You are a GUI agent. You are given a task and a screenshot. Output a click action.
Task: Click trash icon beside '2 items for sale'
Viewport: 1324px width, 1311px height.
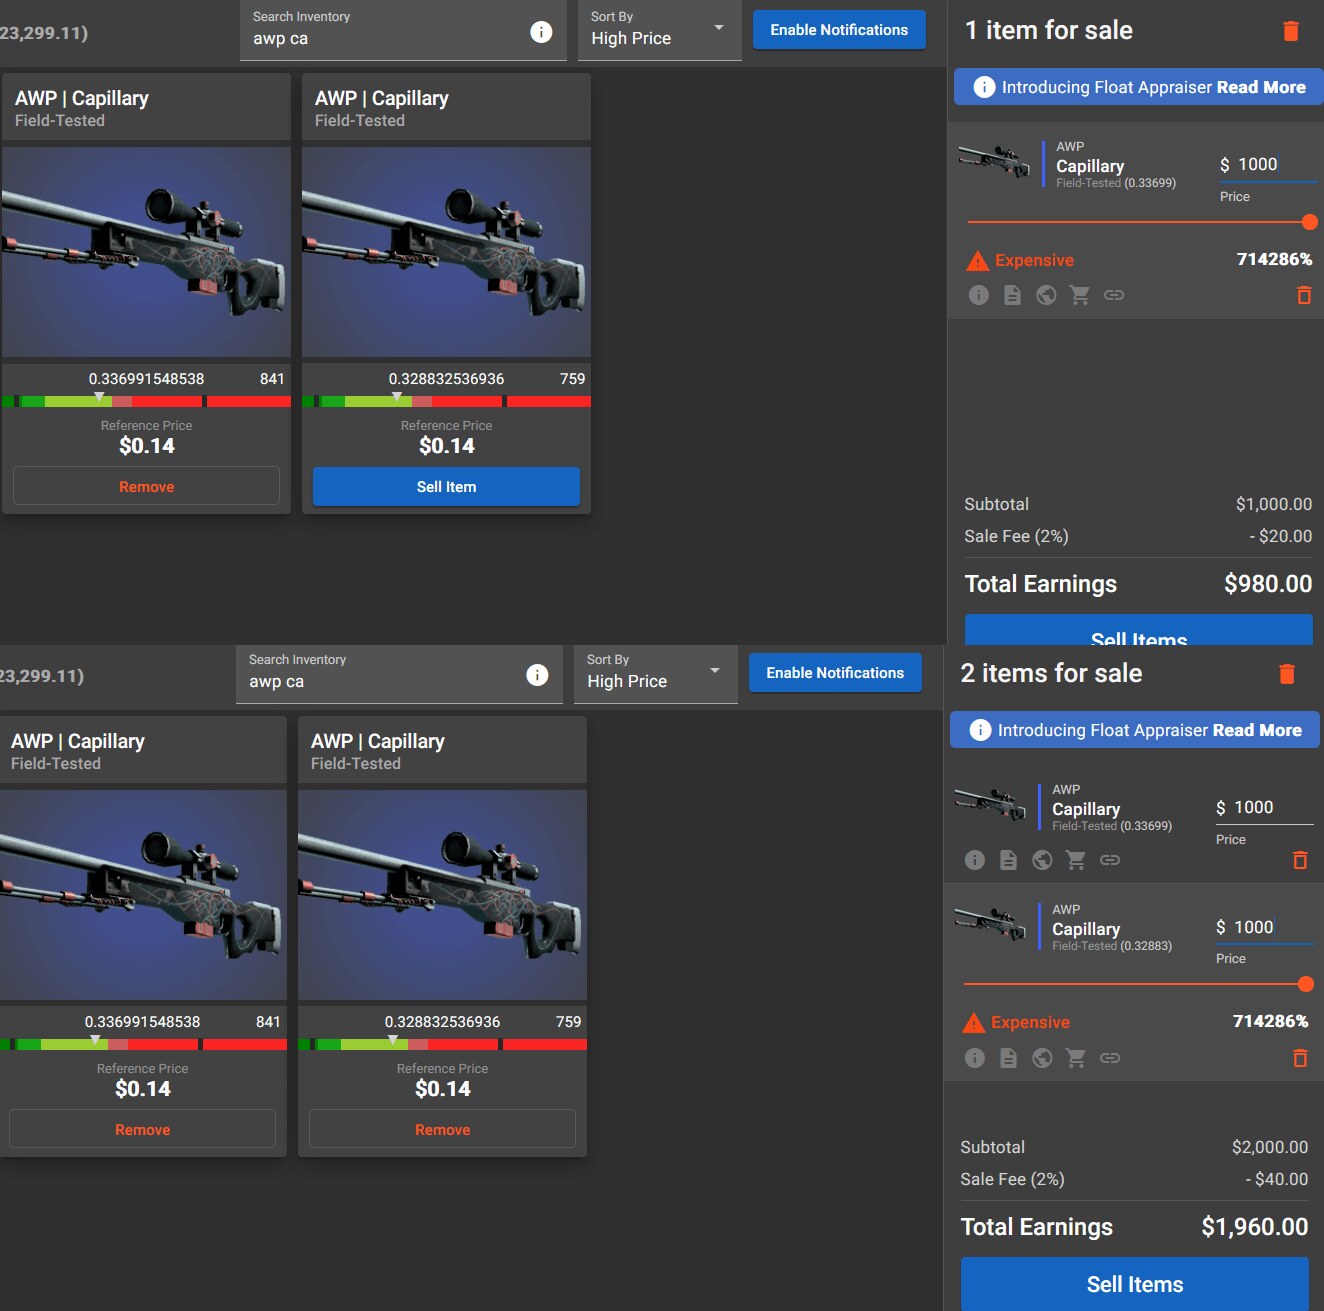click(x=1287, y=674)
